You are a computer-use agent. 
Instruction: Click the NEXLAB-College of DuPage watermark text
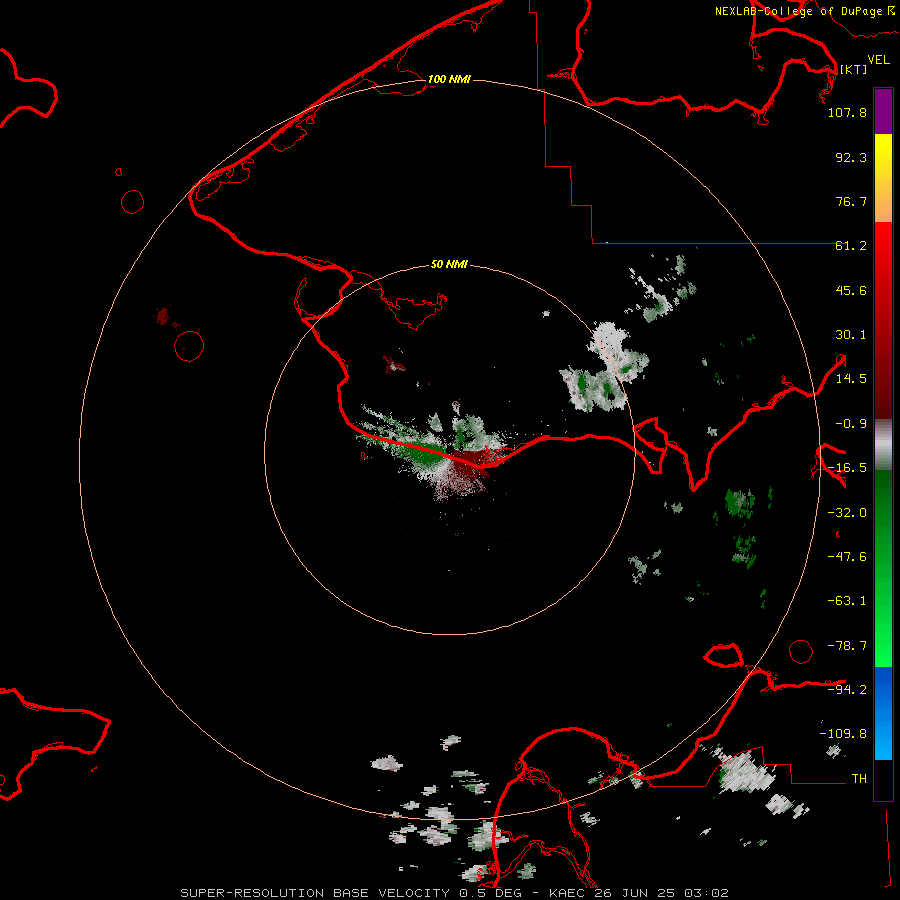(804, 11)
